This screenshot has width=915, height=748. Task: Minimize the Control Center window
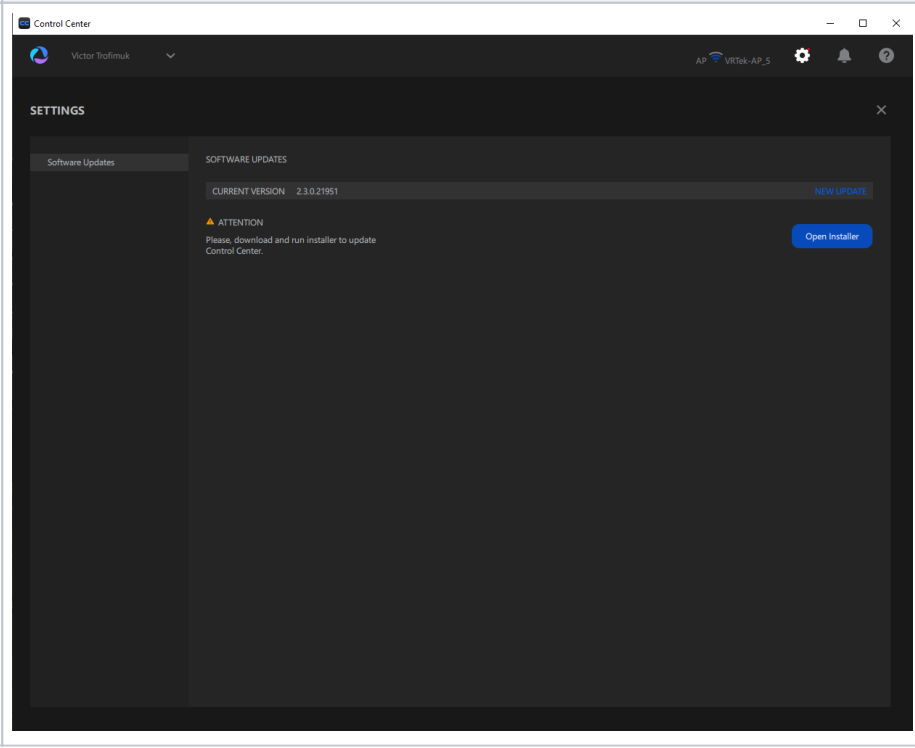pos(830,23)
